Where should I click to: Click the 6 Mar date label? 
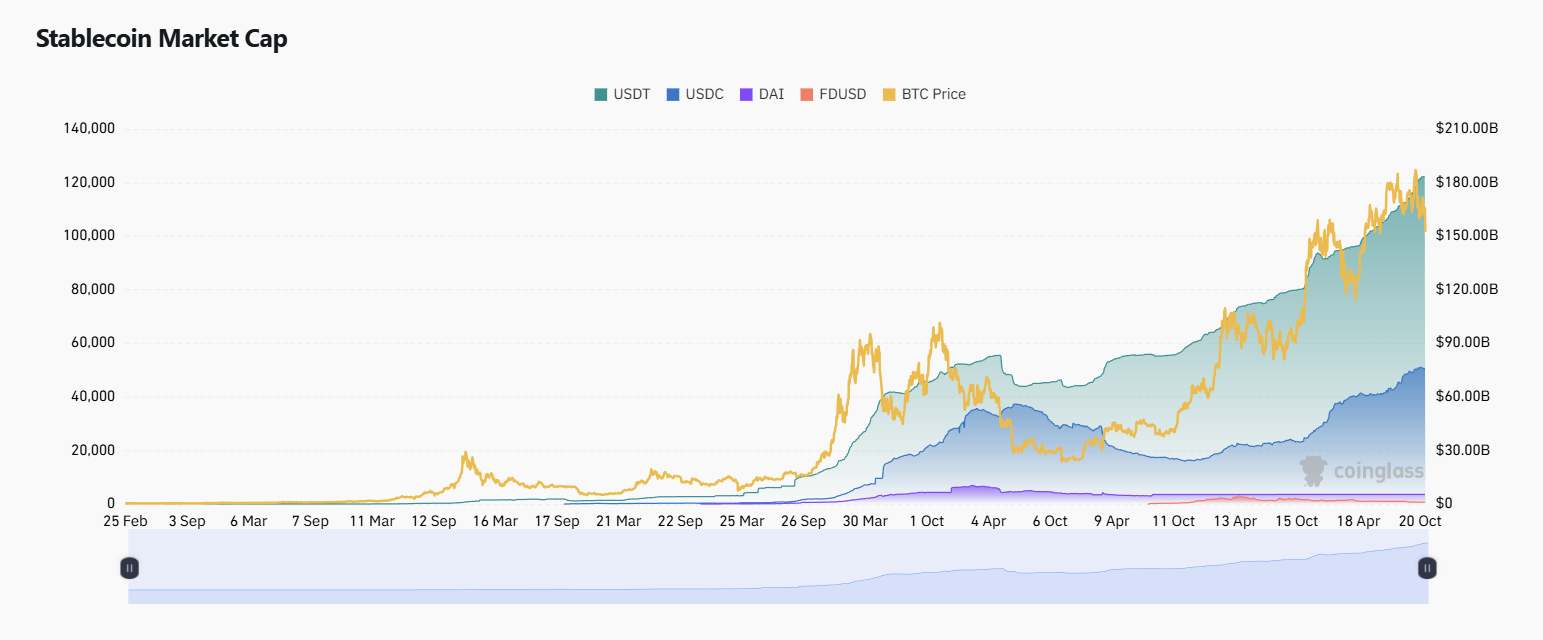[x=248, y=521]
